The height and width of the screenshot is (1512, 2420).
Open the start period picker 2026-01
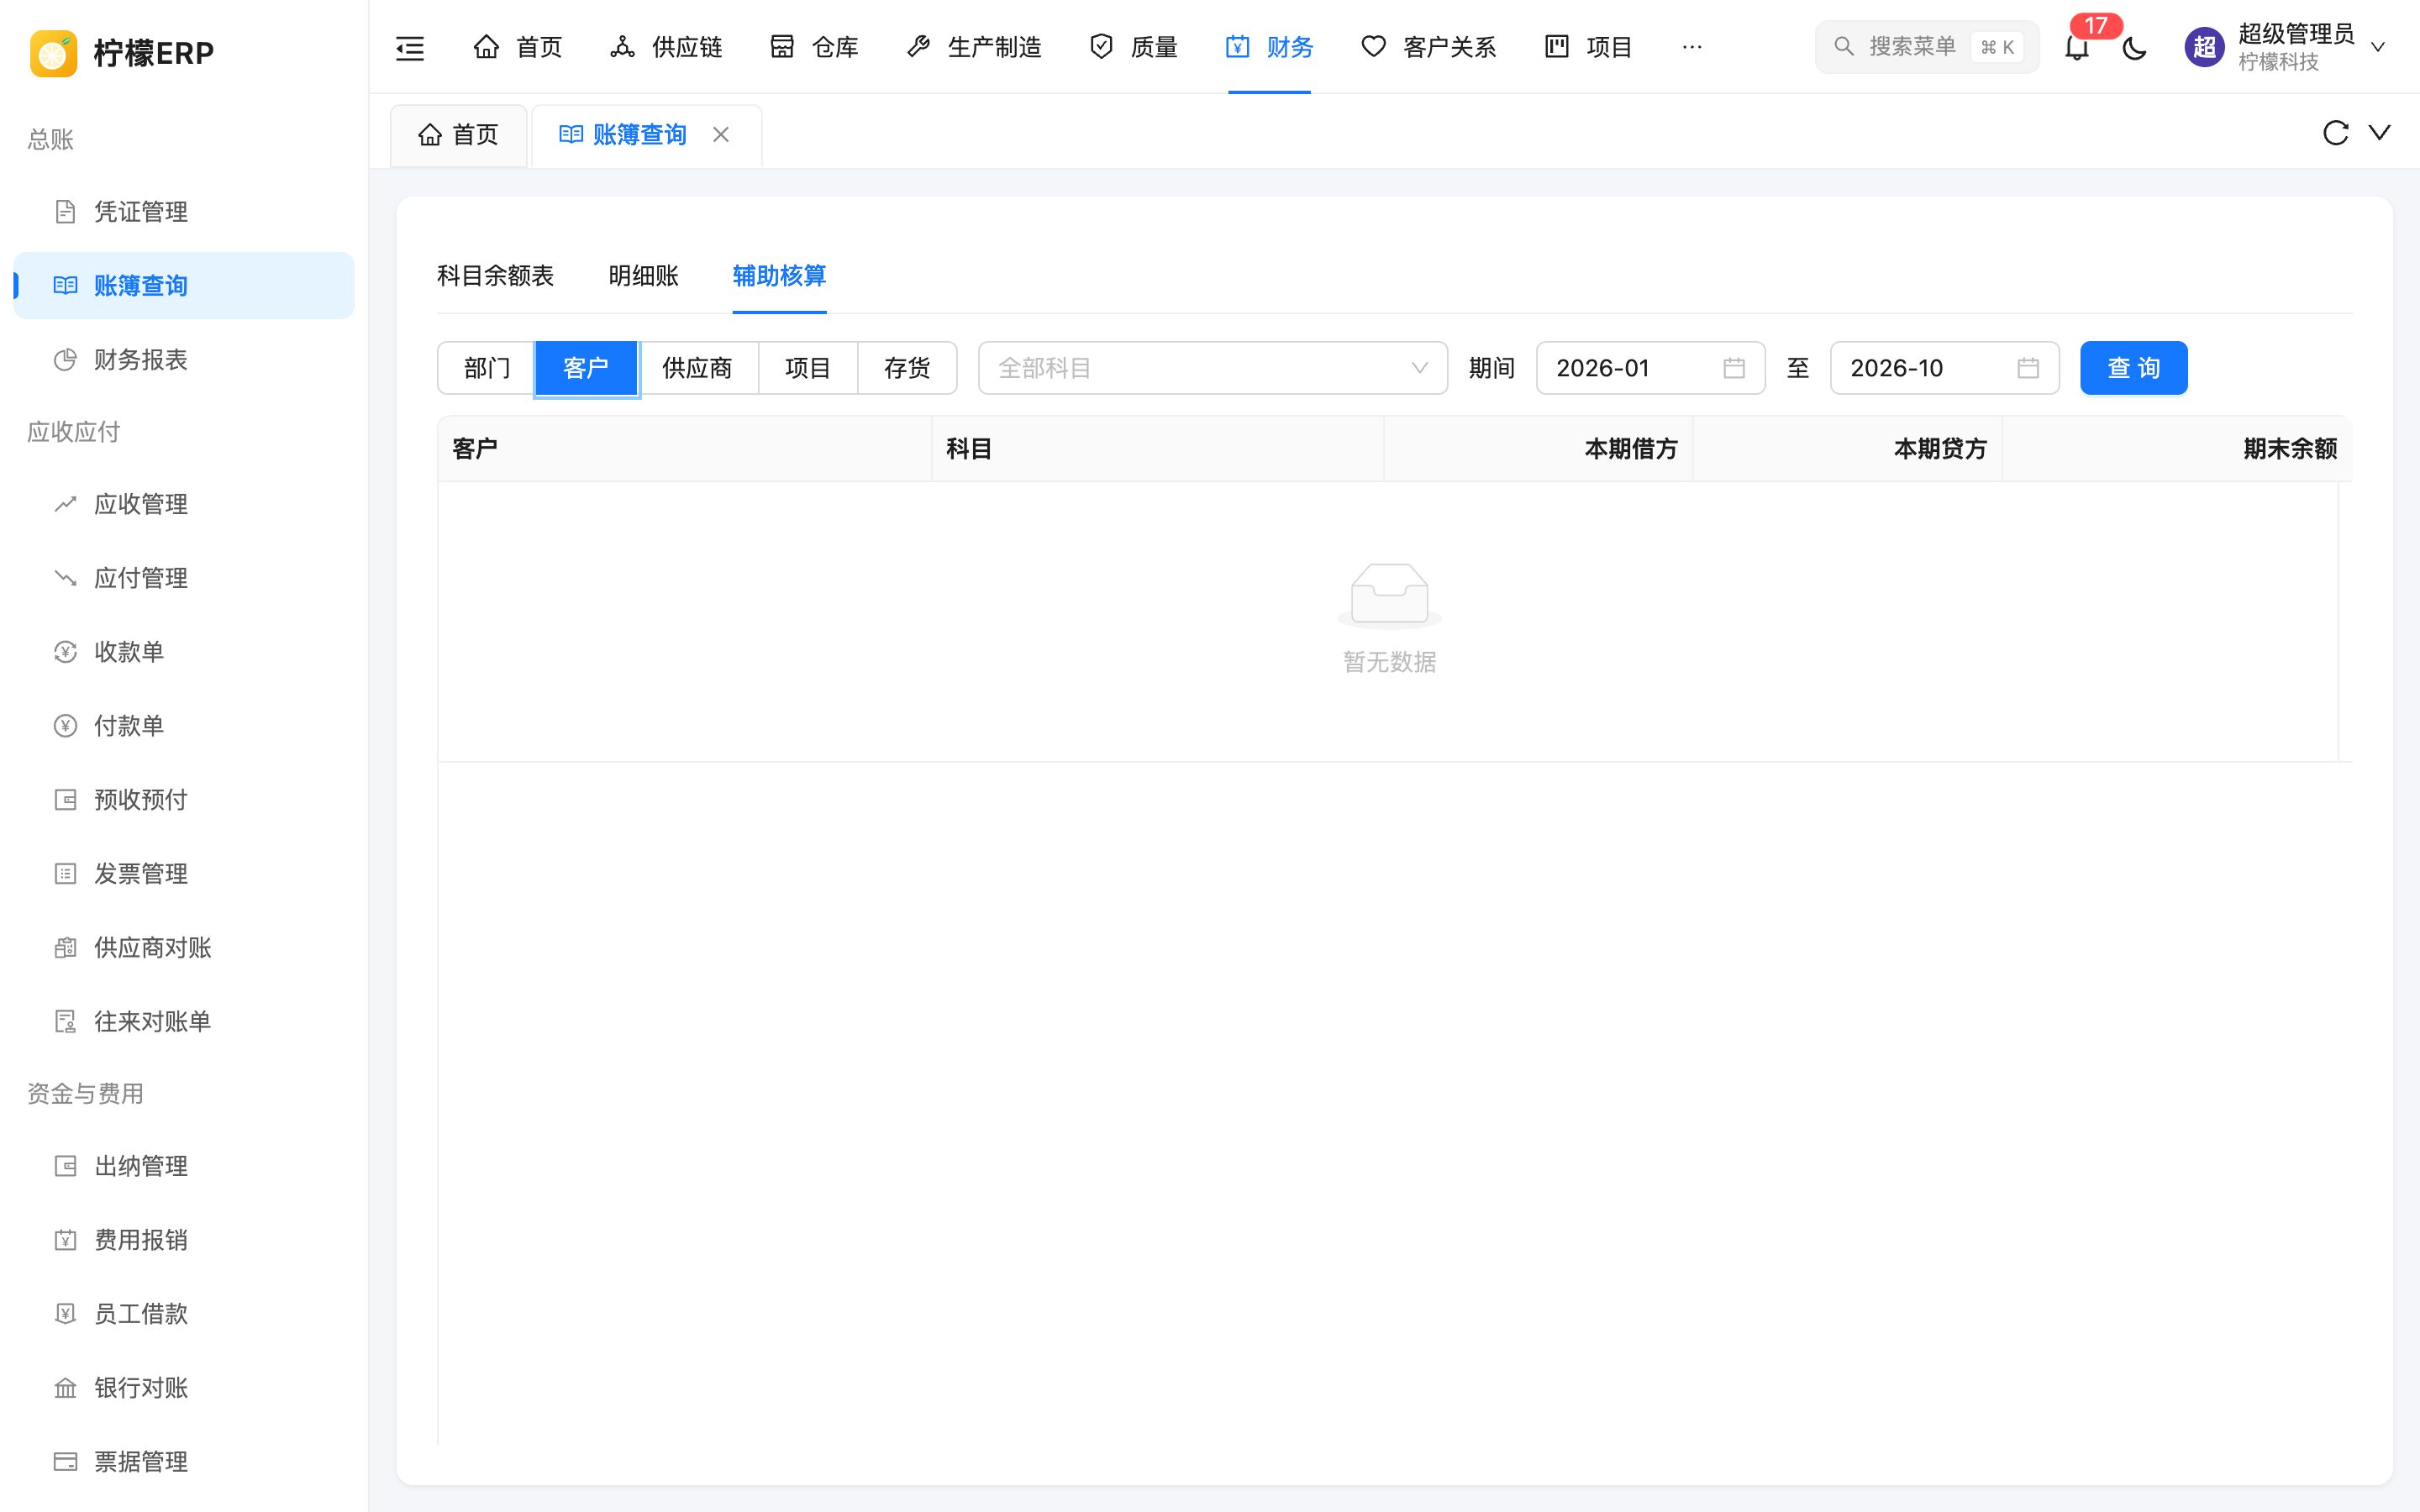(x=1650, y=368)
